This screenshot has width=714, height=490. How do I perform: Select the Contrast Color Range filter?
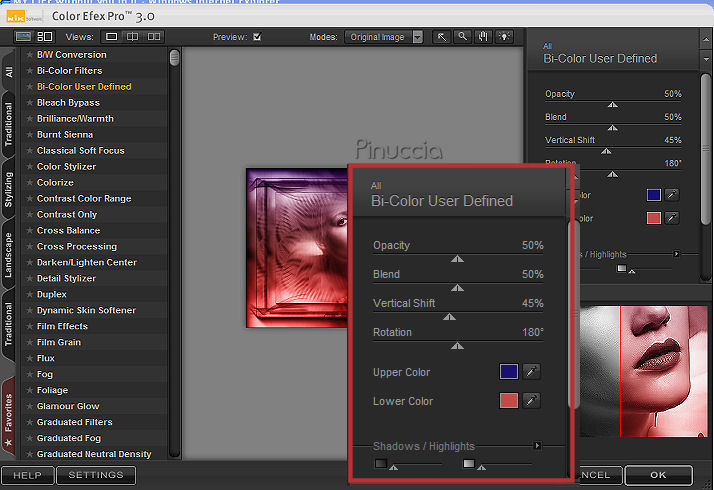click(84, 199)
